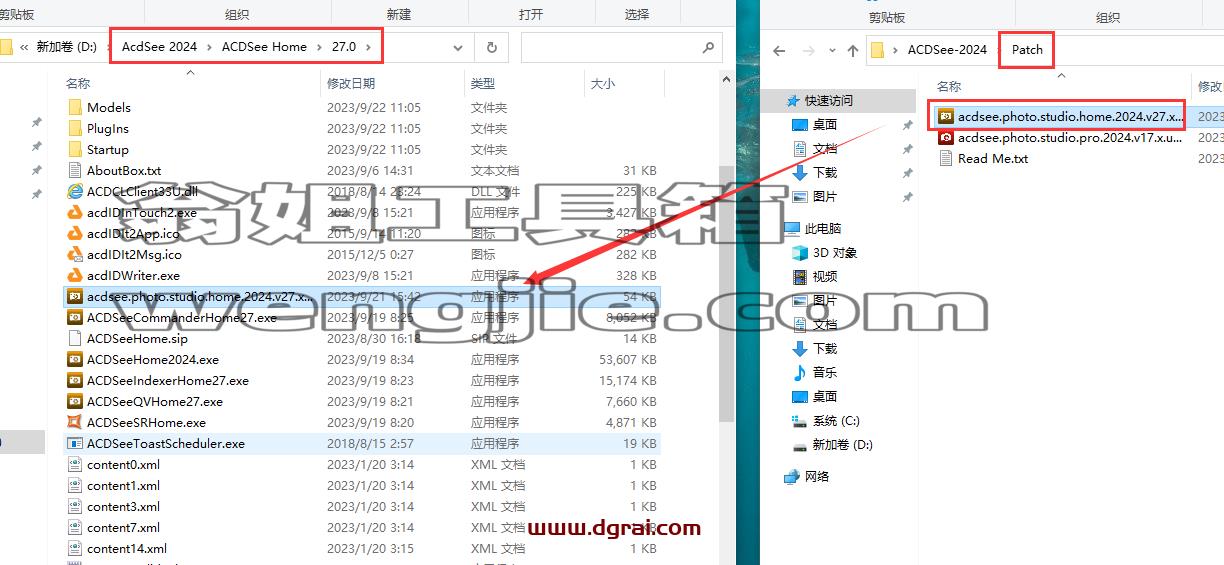
Task: Sort by 修改日期 column header
Action: click(351, 84)
